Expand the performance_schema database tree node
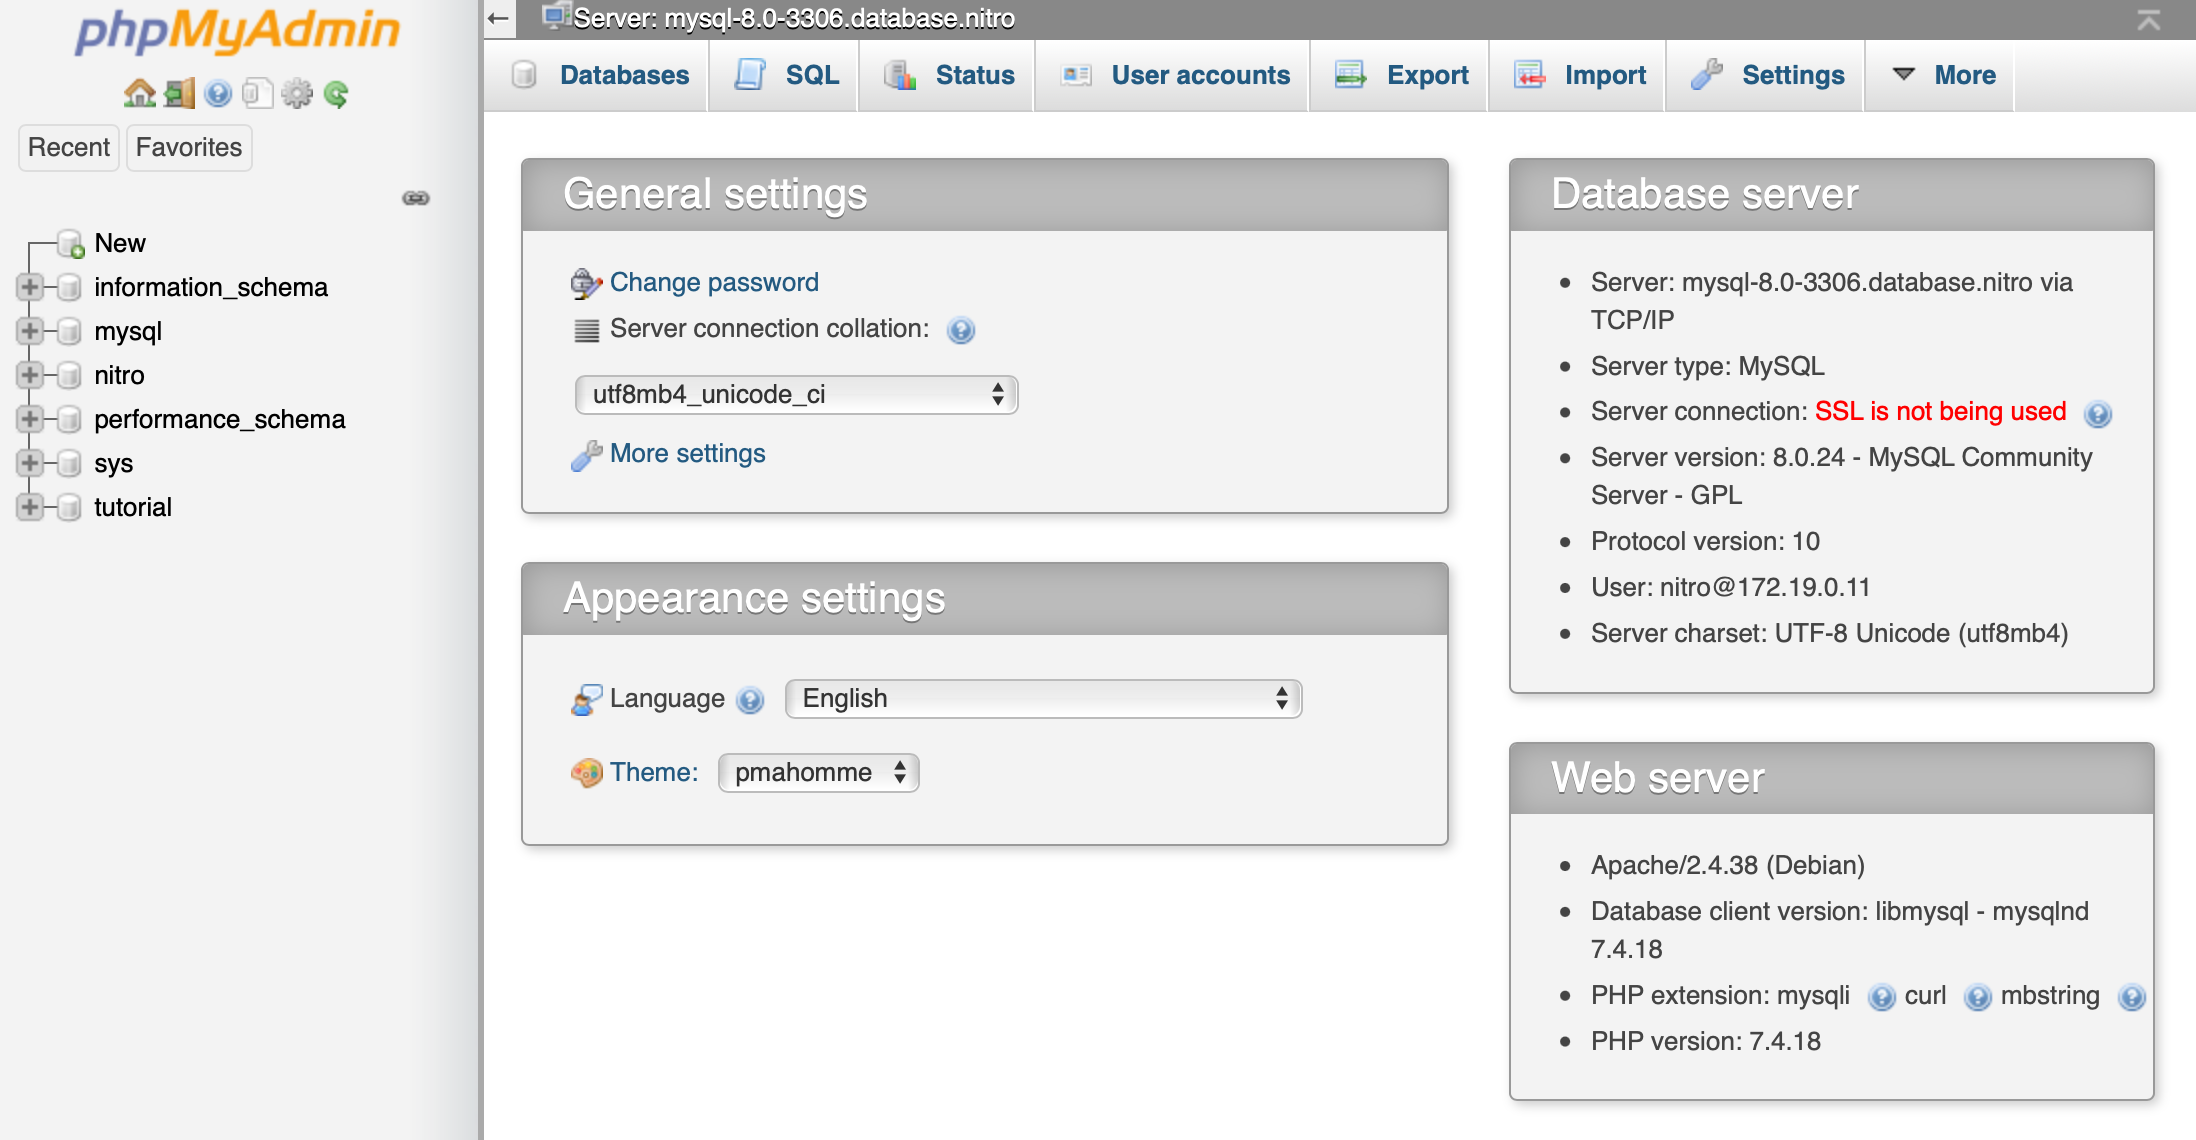This screenshot has height=1140, width=2196. [29, 419]
